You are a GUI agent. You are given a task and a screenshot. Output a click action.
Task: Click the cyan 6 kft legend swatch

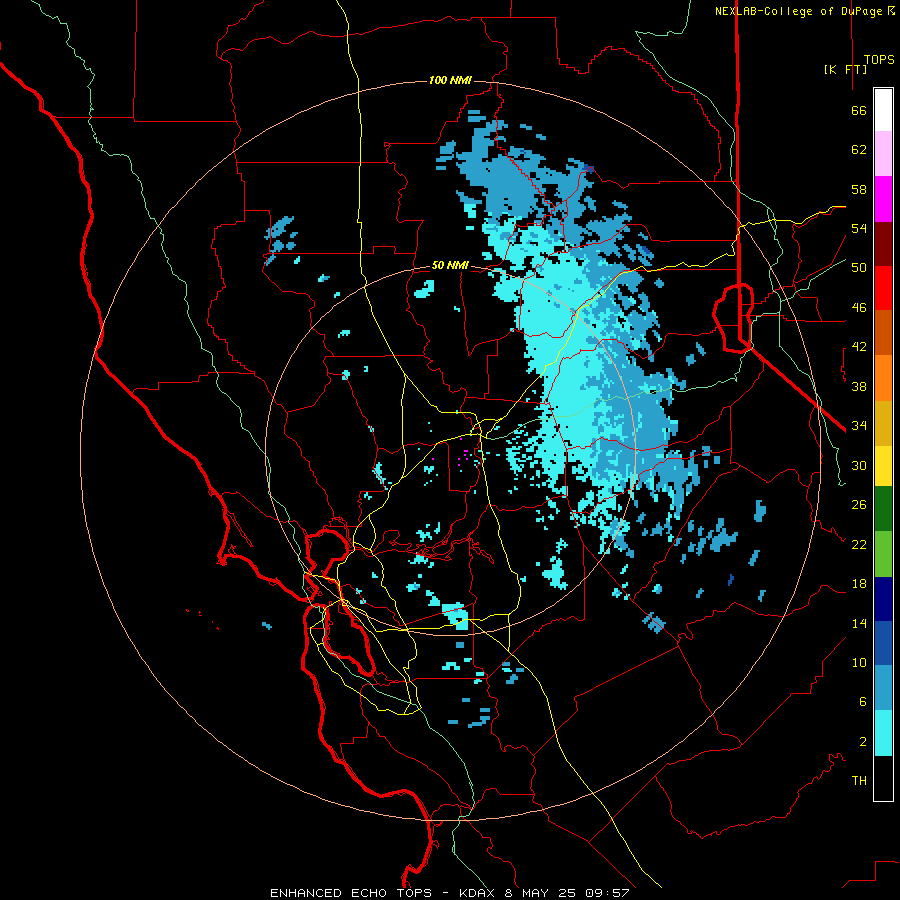(883, 733)
